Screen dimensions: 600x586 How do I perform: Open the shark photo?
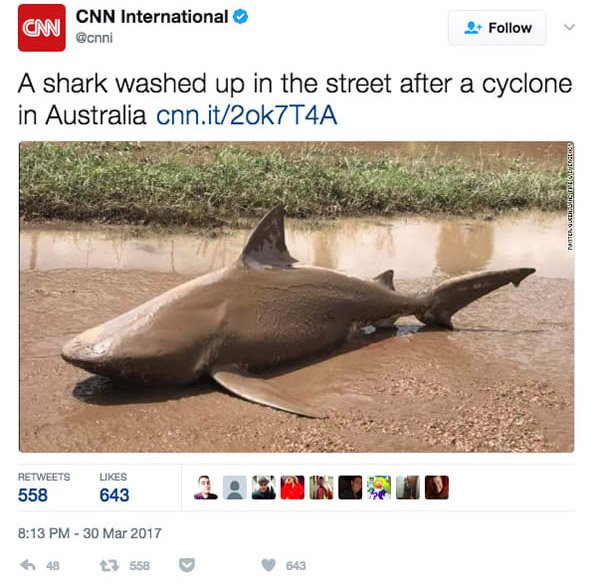tap(297, 297)
